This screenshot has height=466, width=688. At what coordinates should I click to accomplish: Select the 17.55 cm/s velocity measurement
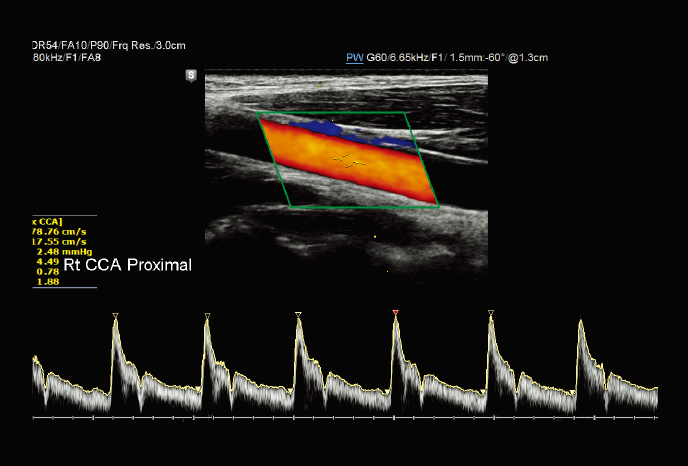tap(60, 241)
